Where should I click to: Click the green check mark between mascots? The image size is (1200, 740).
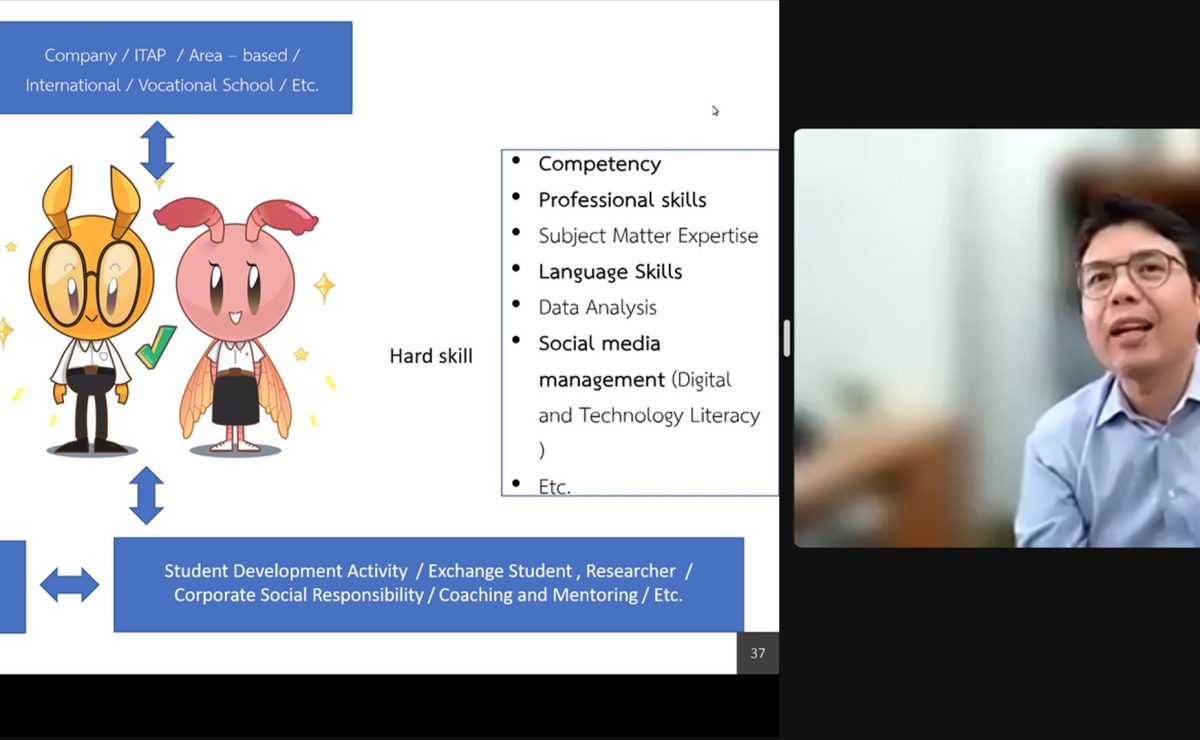point(156,347)
